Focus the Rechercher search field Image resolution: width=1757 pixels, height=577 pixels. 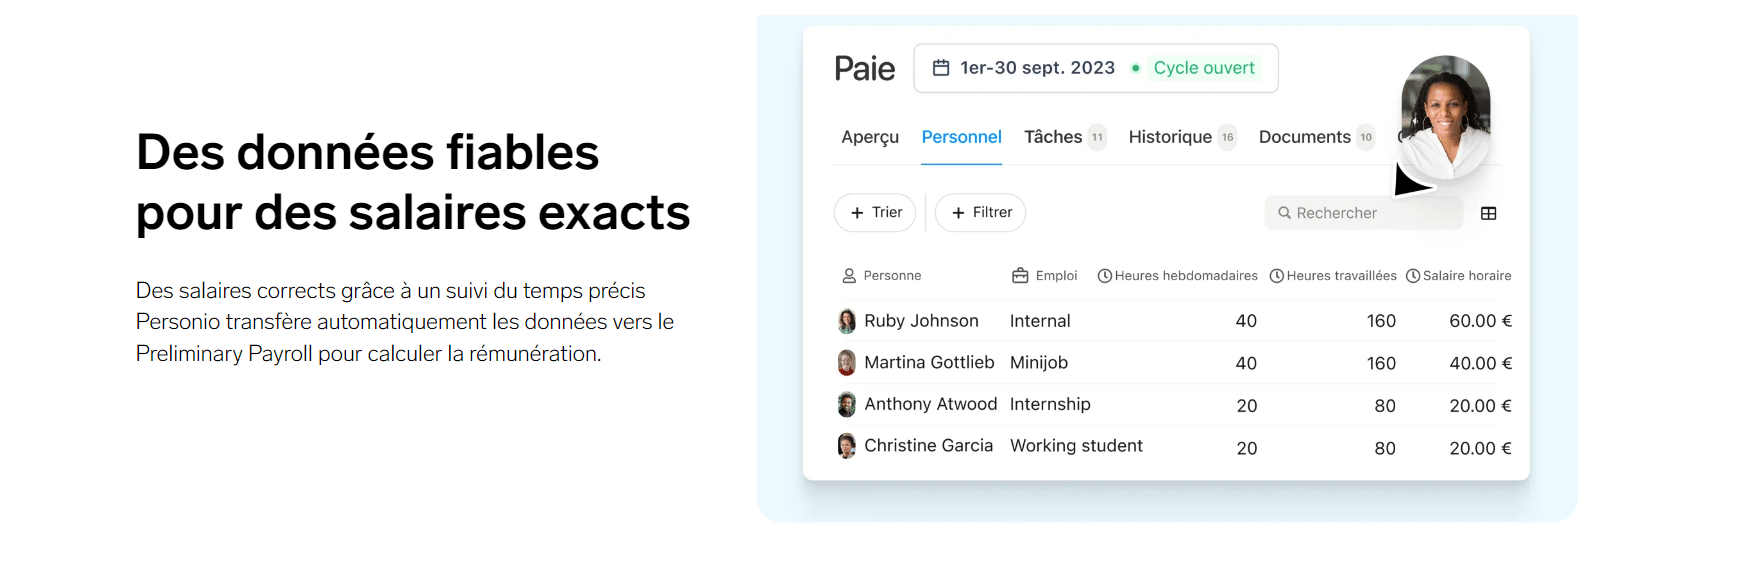click(1364, 213)
